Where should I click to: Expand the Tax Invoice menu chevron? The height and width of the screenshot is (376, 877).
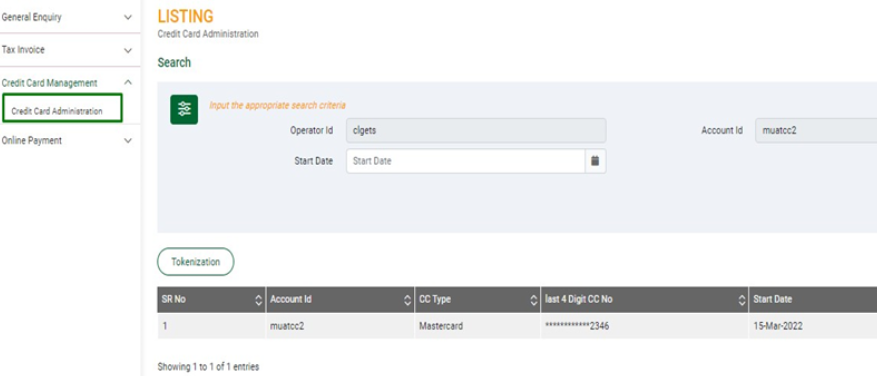128,50
